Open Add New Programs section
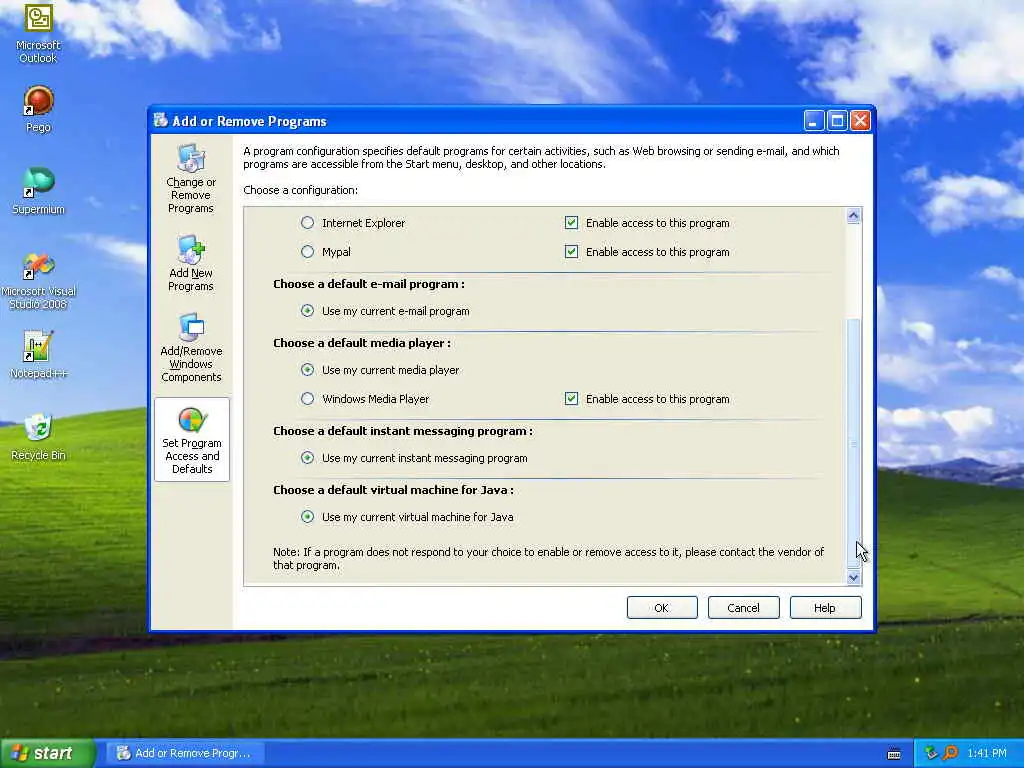Screen dimensions: 1024x768 191,263
